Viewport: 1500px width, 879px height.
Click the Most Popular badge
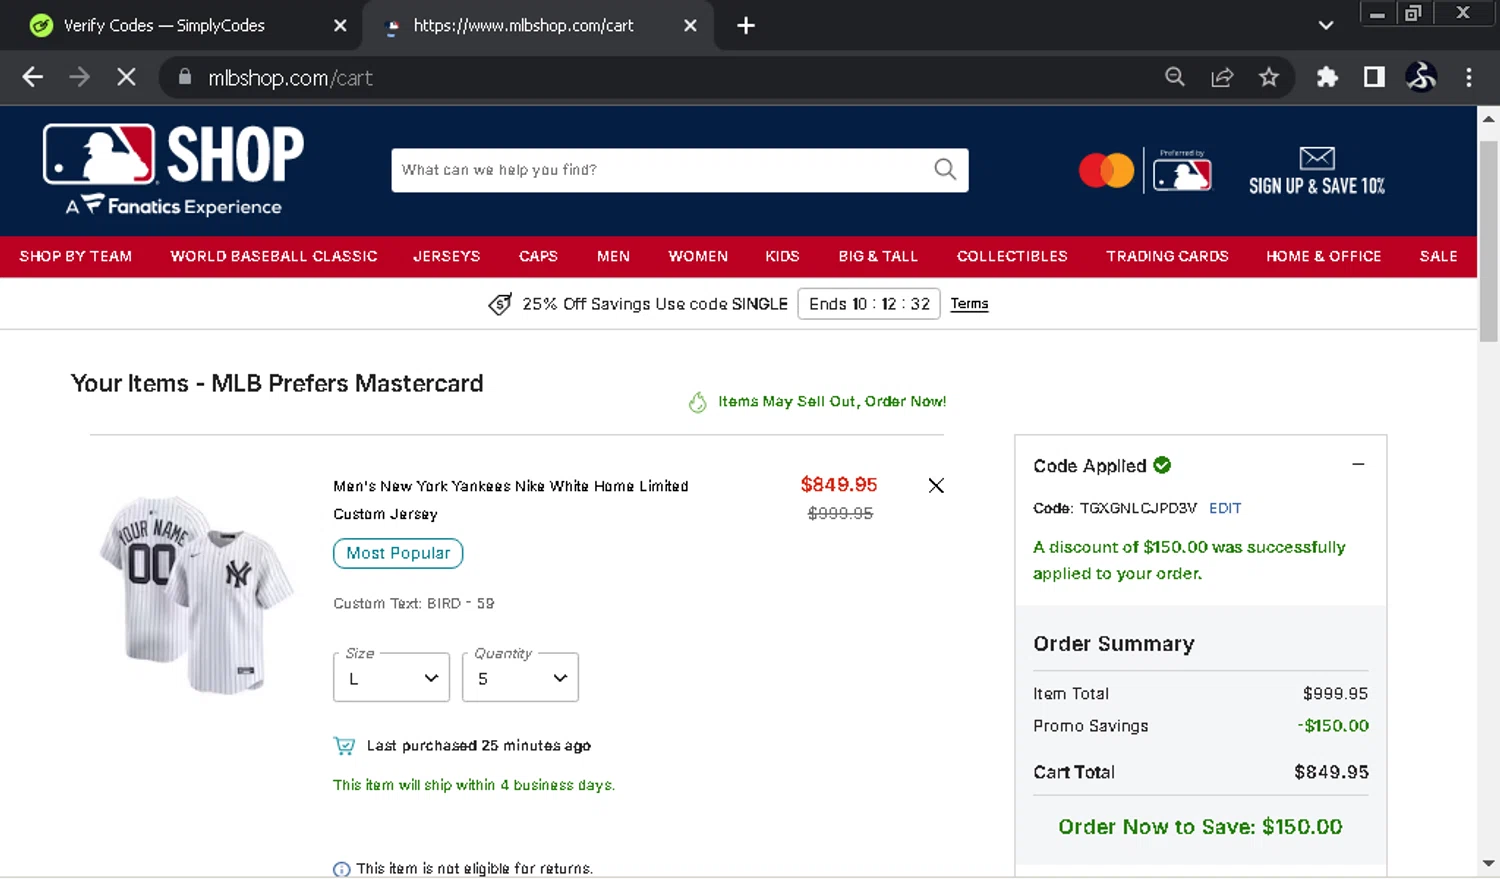(x=398, y=553)
